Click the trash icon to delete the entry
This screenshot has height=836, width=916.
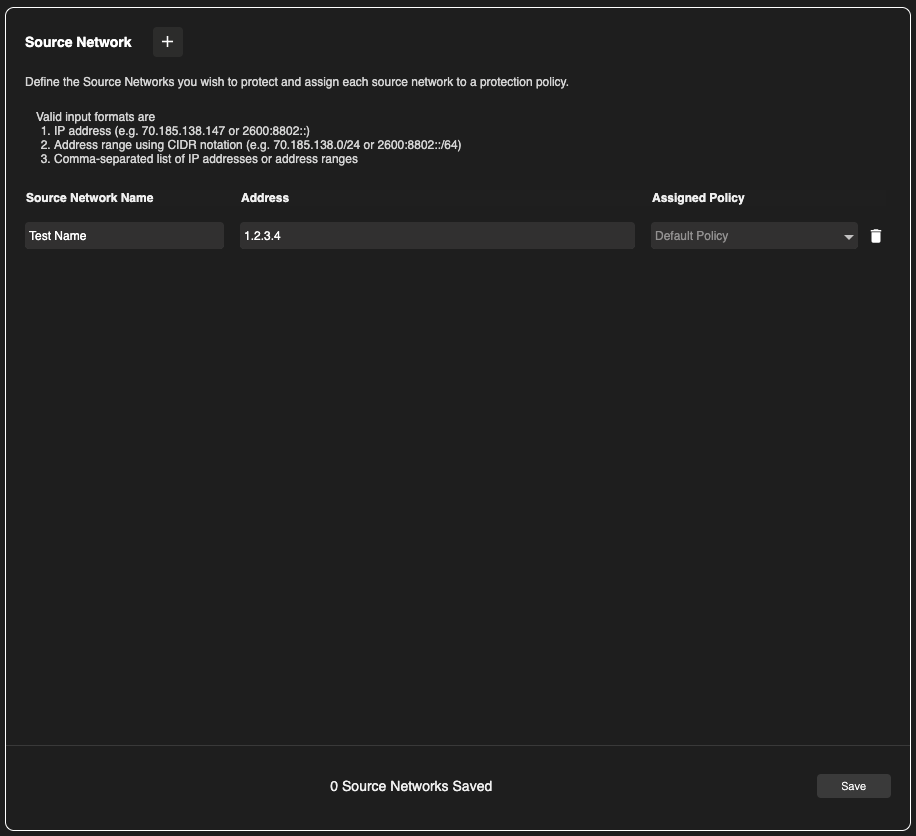click(876, 235)
